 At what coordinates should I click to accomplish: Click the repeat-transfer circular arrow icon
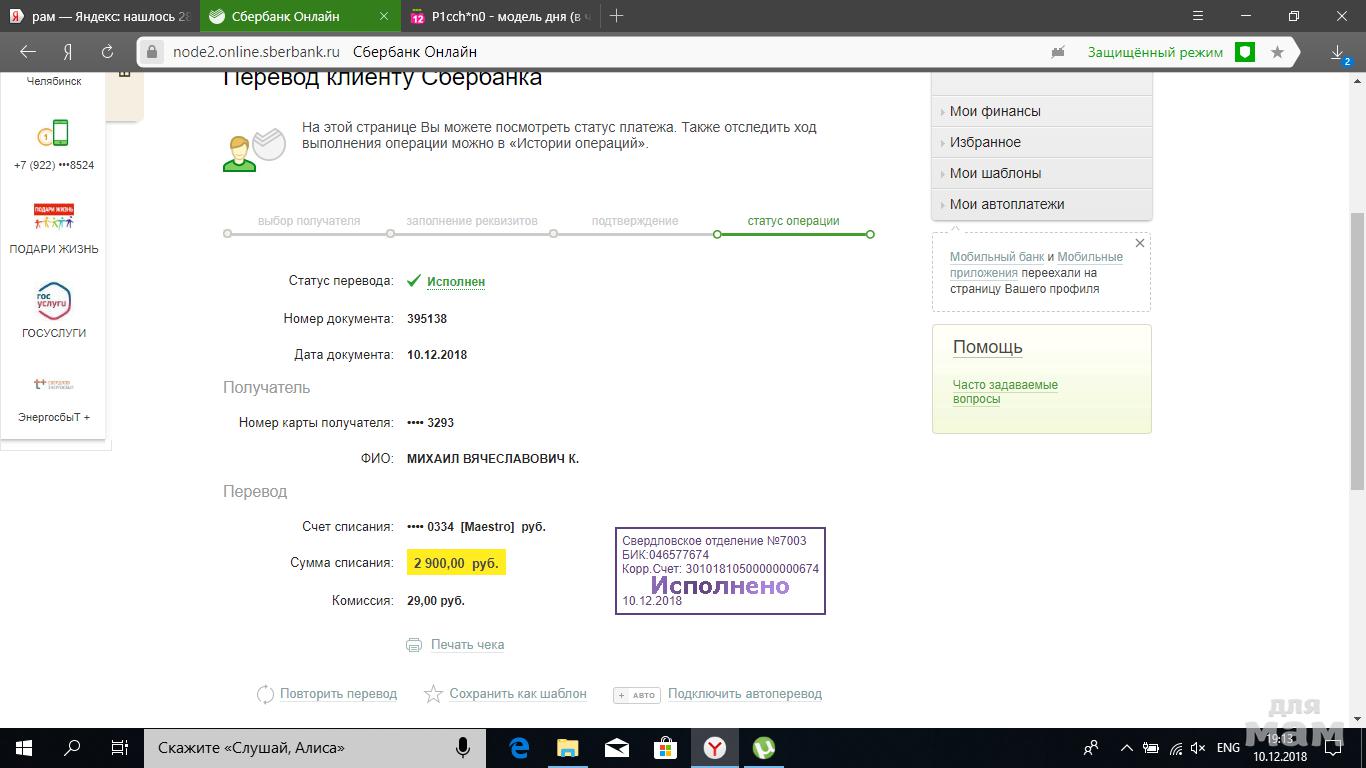(x=265, y=694)
